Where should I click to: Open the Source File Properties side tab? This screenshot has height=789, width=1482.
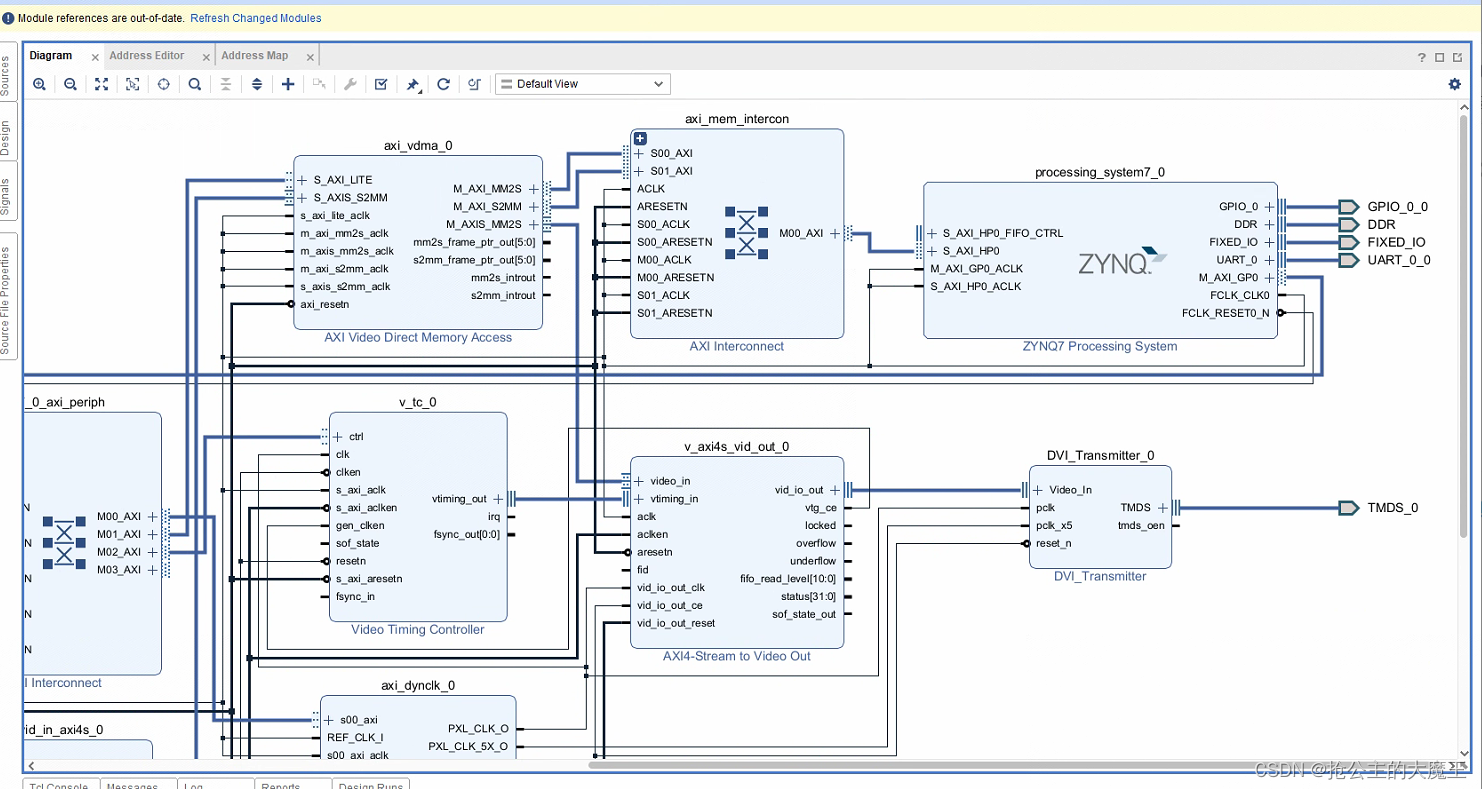(x=6, y=301)
